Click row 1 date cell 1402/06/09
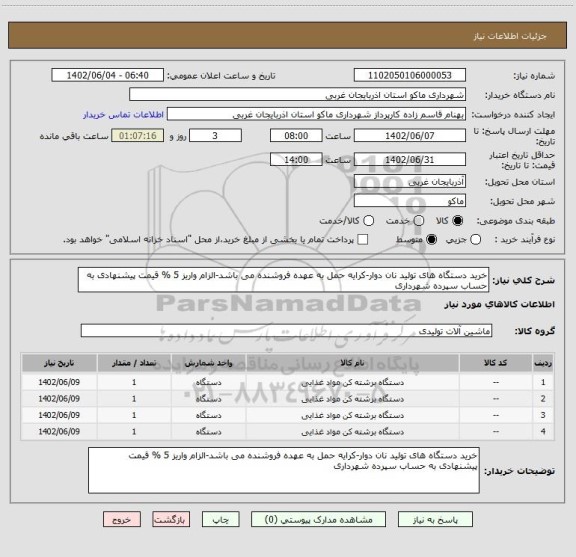The width and height of the screenshot is (576, 557). 59,382
